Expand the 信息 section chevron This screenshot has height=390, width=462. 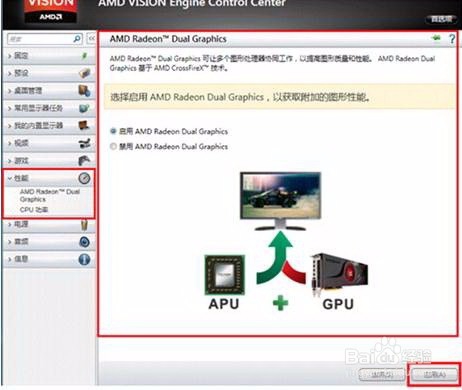[10, 259]
